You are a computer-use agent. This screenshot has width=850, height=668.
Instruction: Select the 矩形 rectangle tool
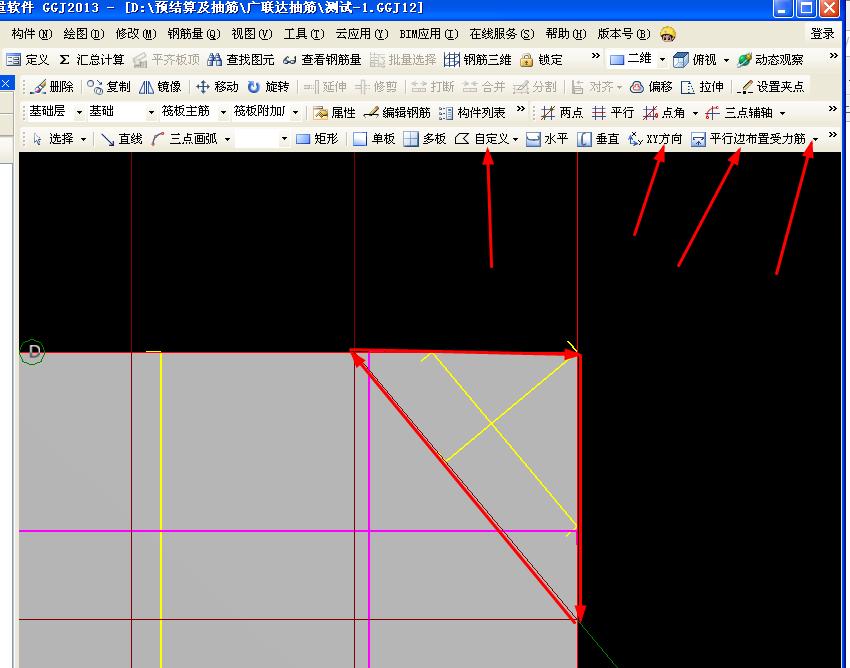(317, 139)
